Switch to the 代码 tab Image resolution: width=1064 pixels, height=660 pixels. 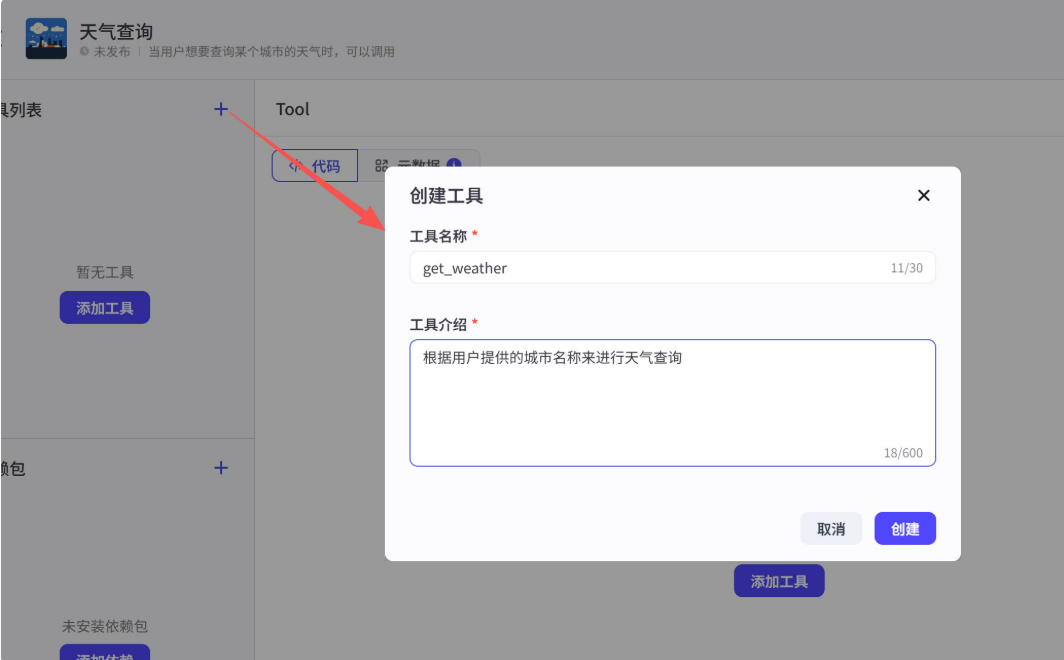click(x=315, y=166)
